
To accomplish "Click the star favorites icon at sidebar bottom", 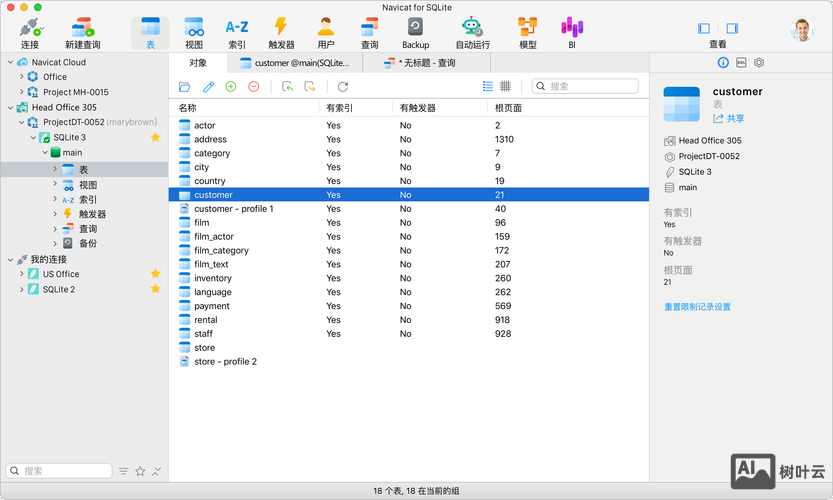I will click(x=140, y=471).
